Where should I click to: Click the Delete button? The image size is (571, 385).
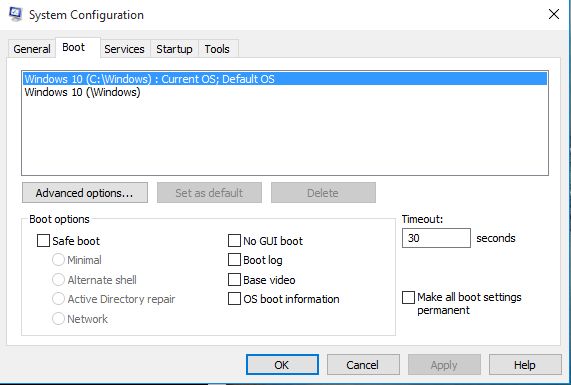pyautogui.click(x=323, y=193)
